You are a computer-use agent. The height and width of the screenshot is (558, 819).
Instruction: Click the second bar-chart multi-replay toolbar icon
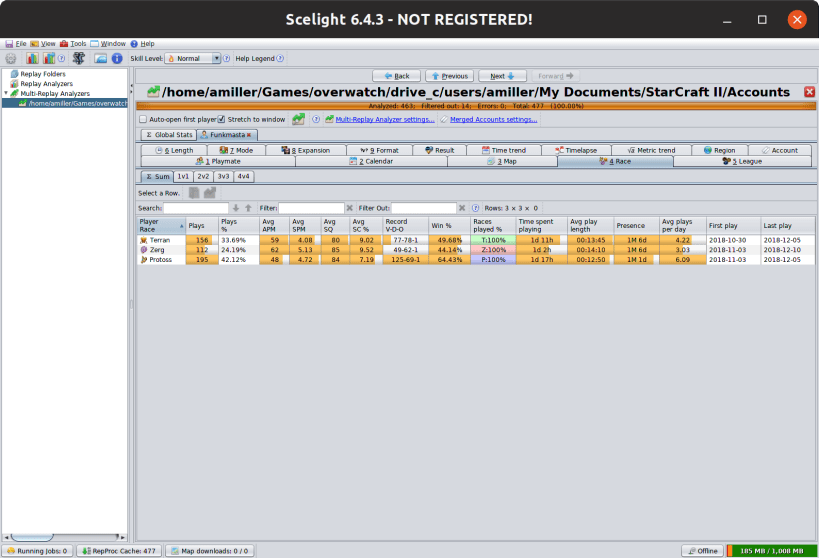coord(49,59)
